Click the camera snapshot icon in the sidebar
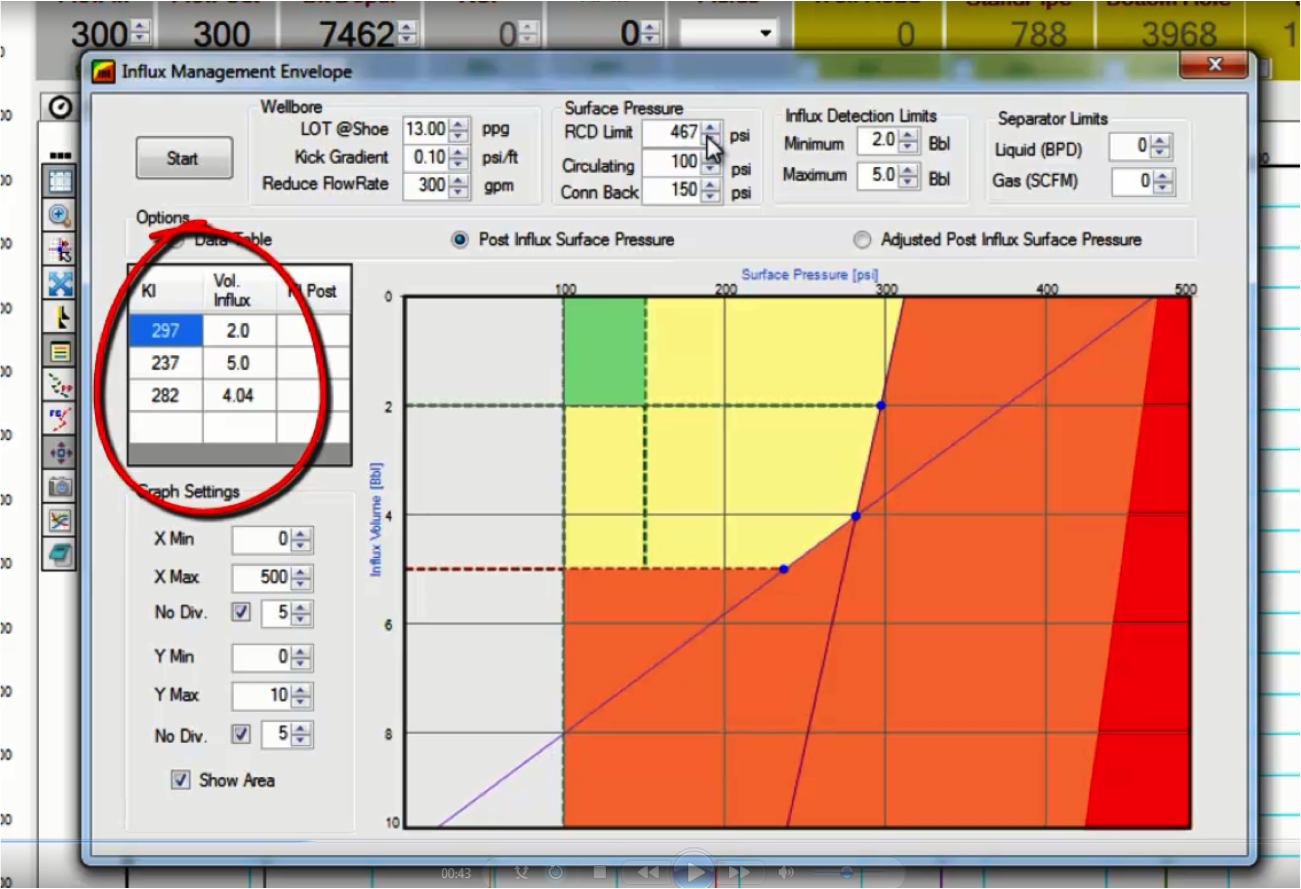Image resolution: width=1301 pixels, height=889 pixels. click(60, 485)
